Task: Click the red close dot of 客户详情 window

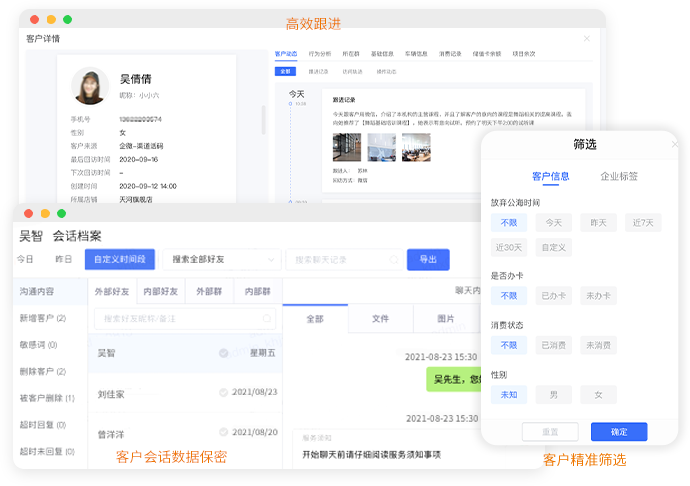Action: coord(34,19)
